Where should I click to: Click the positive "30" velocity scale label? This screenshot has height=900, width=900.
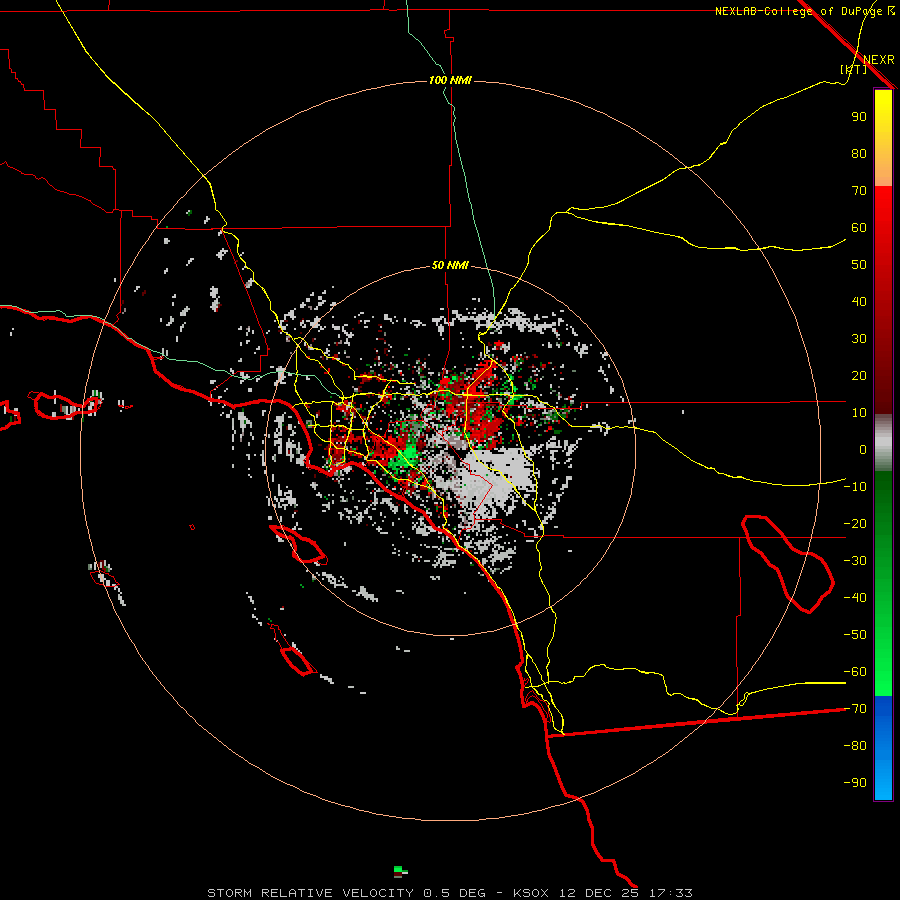859,339
